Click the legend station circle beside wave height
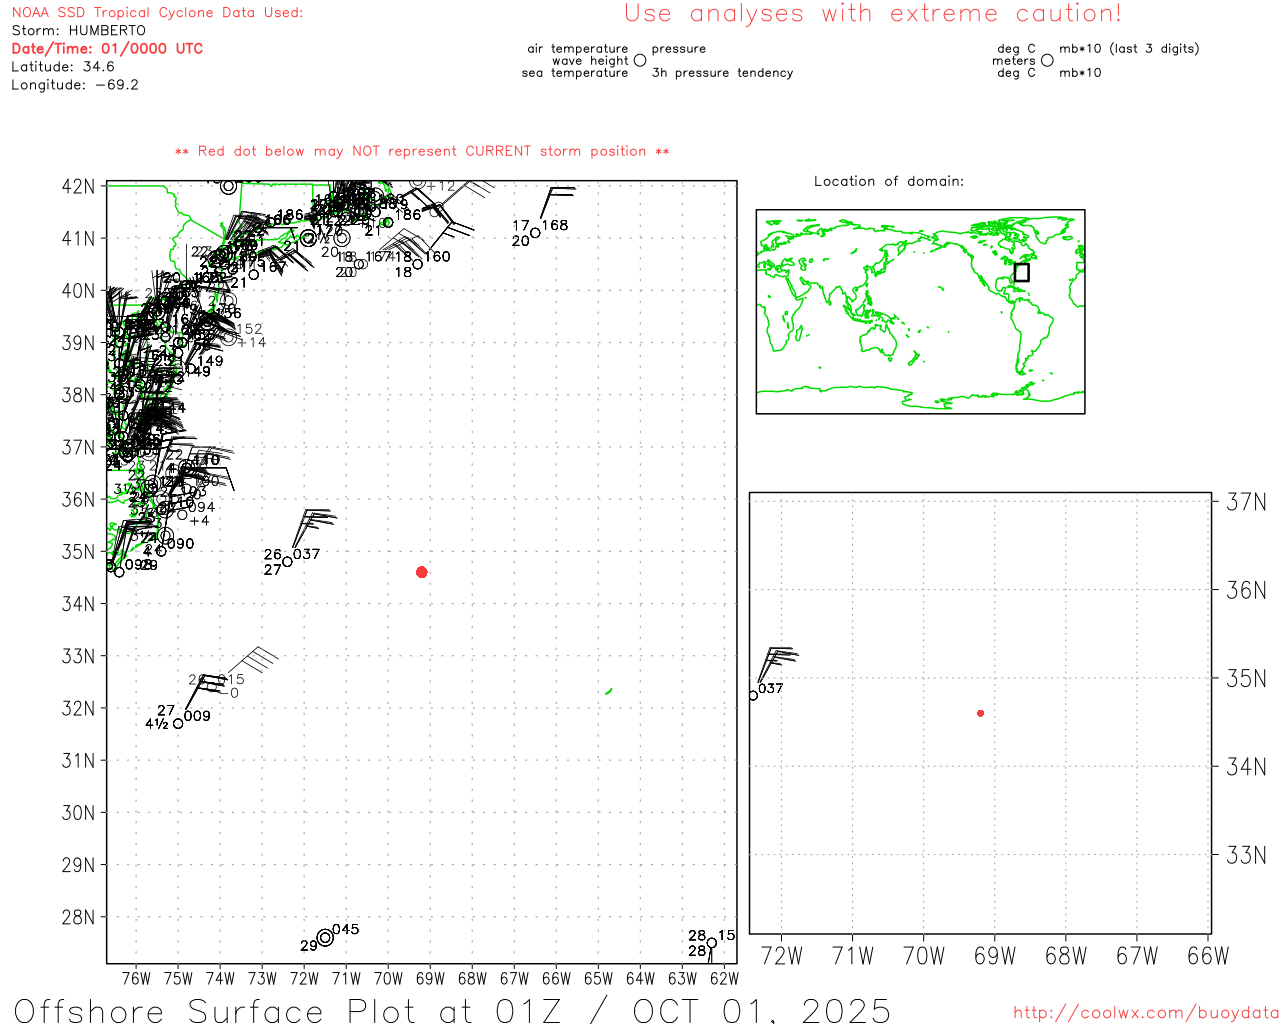 click(x=640, y=61)
